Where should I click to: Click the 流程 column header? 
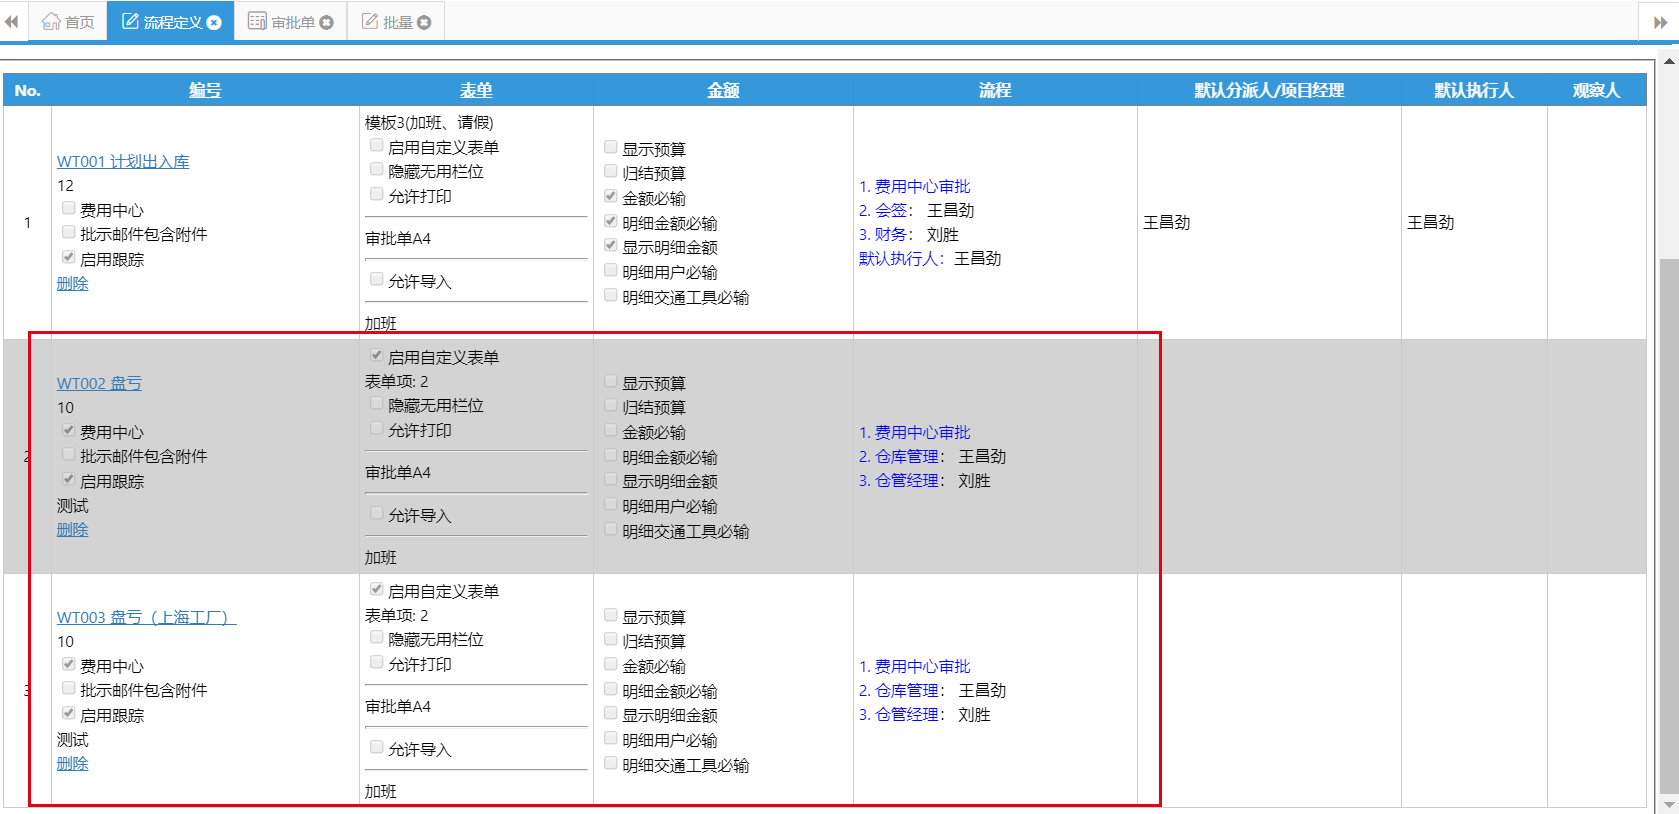tap(995, 90)
